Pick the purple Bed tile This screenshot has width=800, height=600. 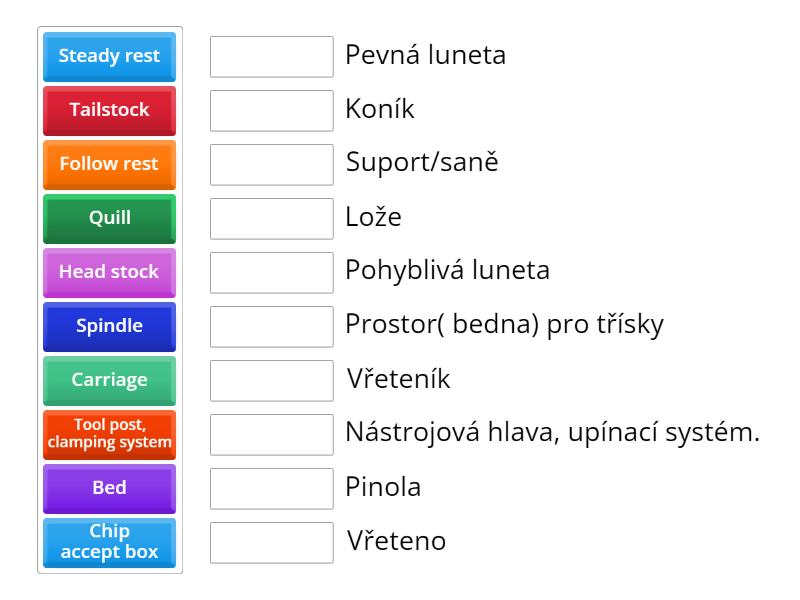tap(109, 488)
